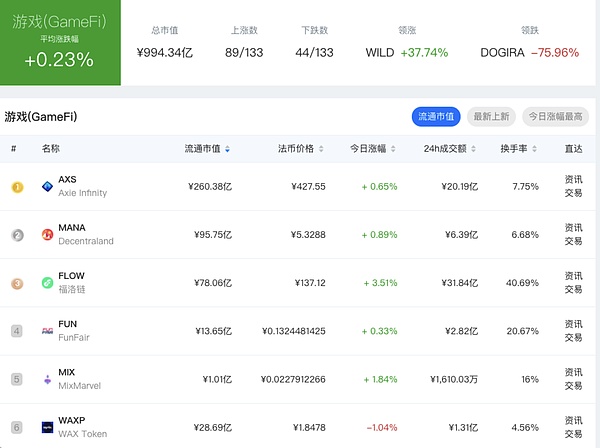The image size is (600, 448).
Task: Open 资讯 link for AXS row
Action: [573, 180]
